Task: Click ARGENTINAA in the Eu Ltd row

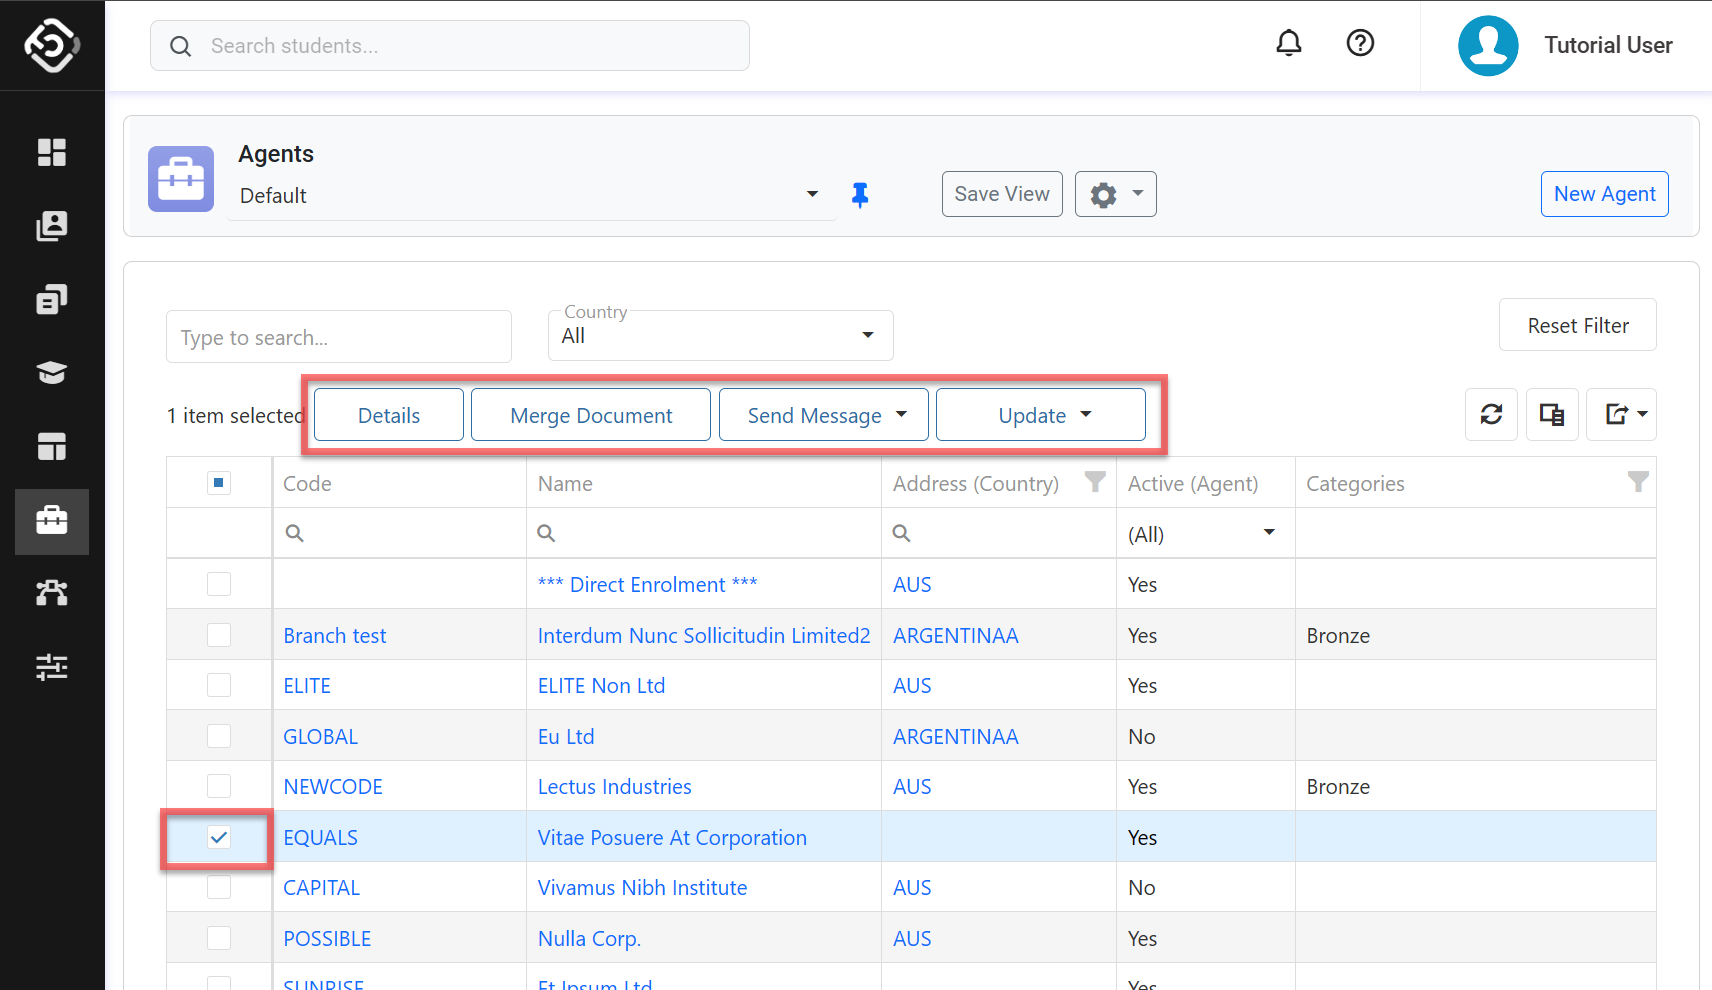Action: [x=956, y=737]
